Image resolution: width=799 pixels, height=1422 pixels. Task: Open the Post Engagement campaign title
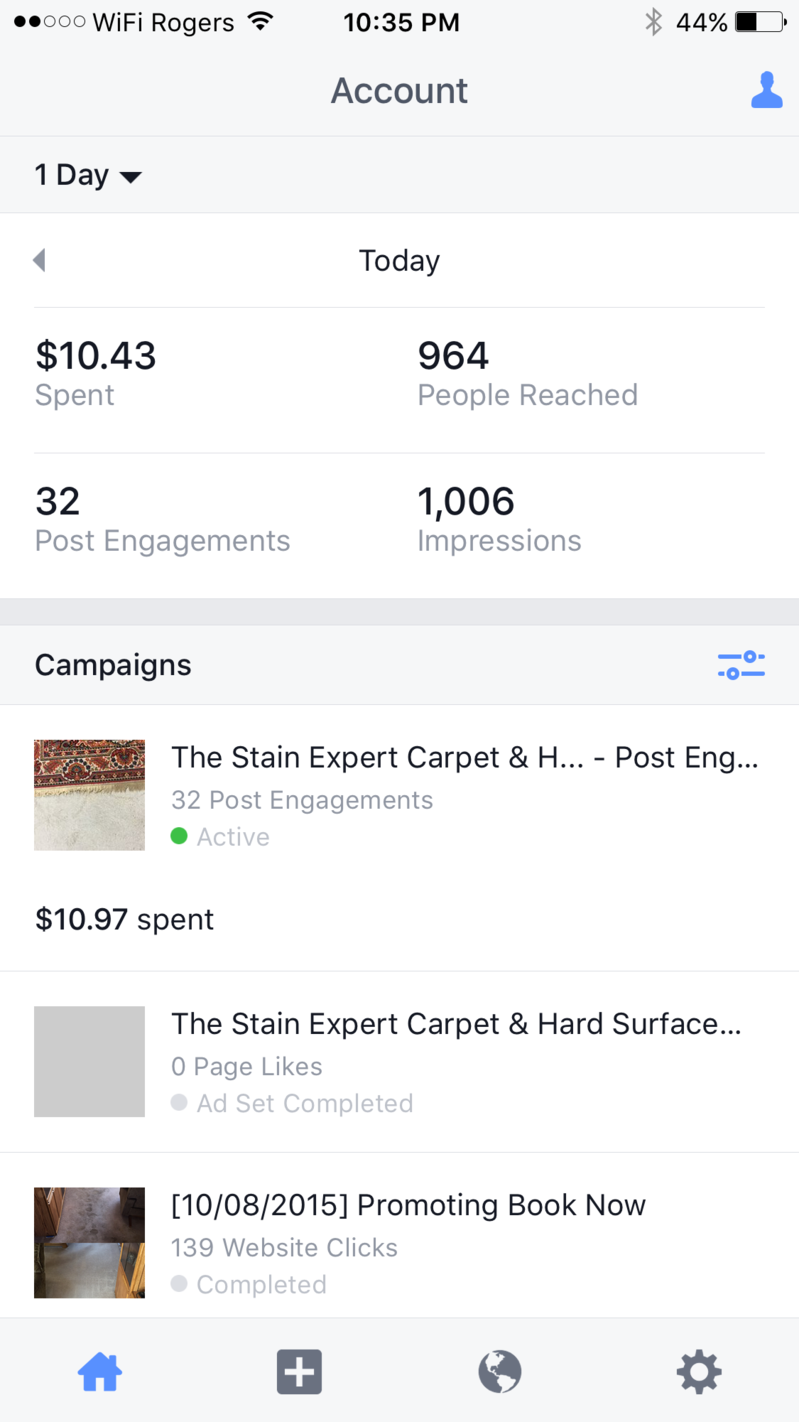(464, 758)
